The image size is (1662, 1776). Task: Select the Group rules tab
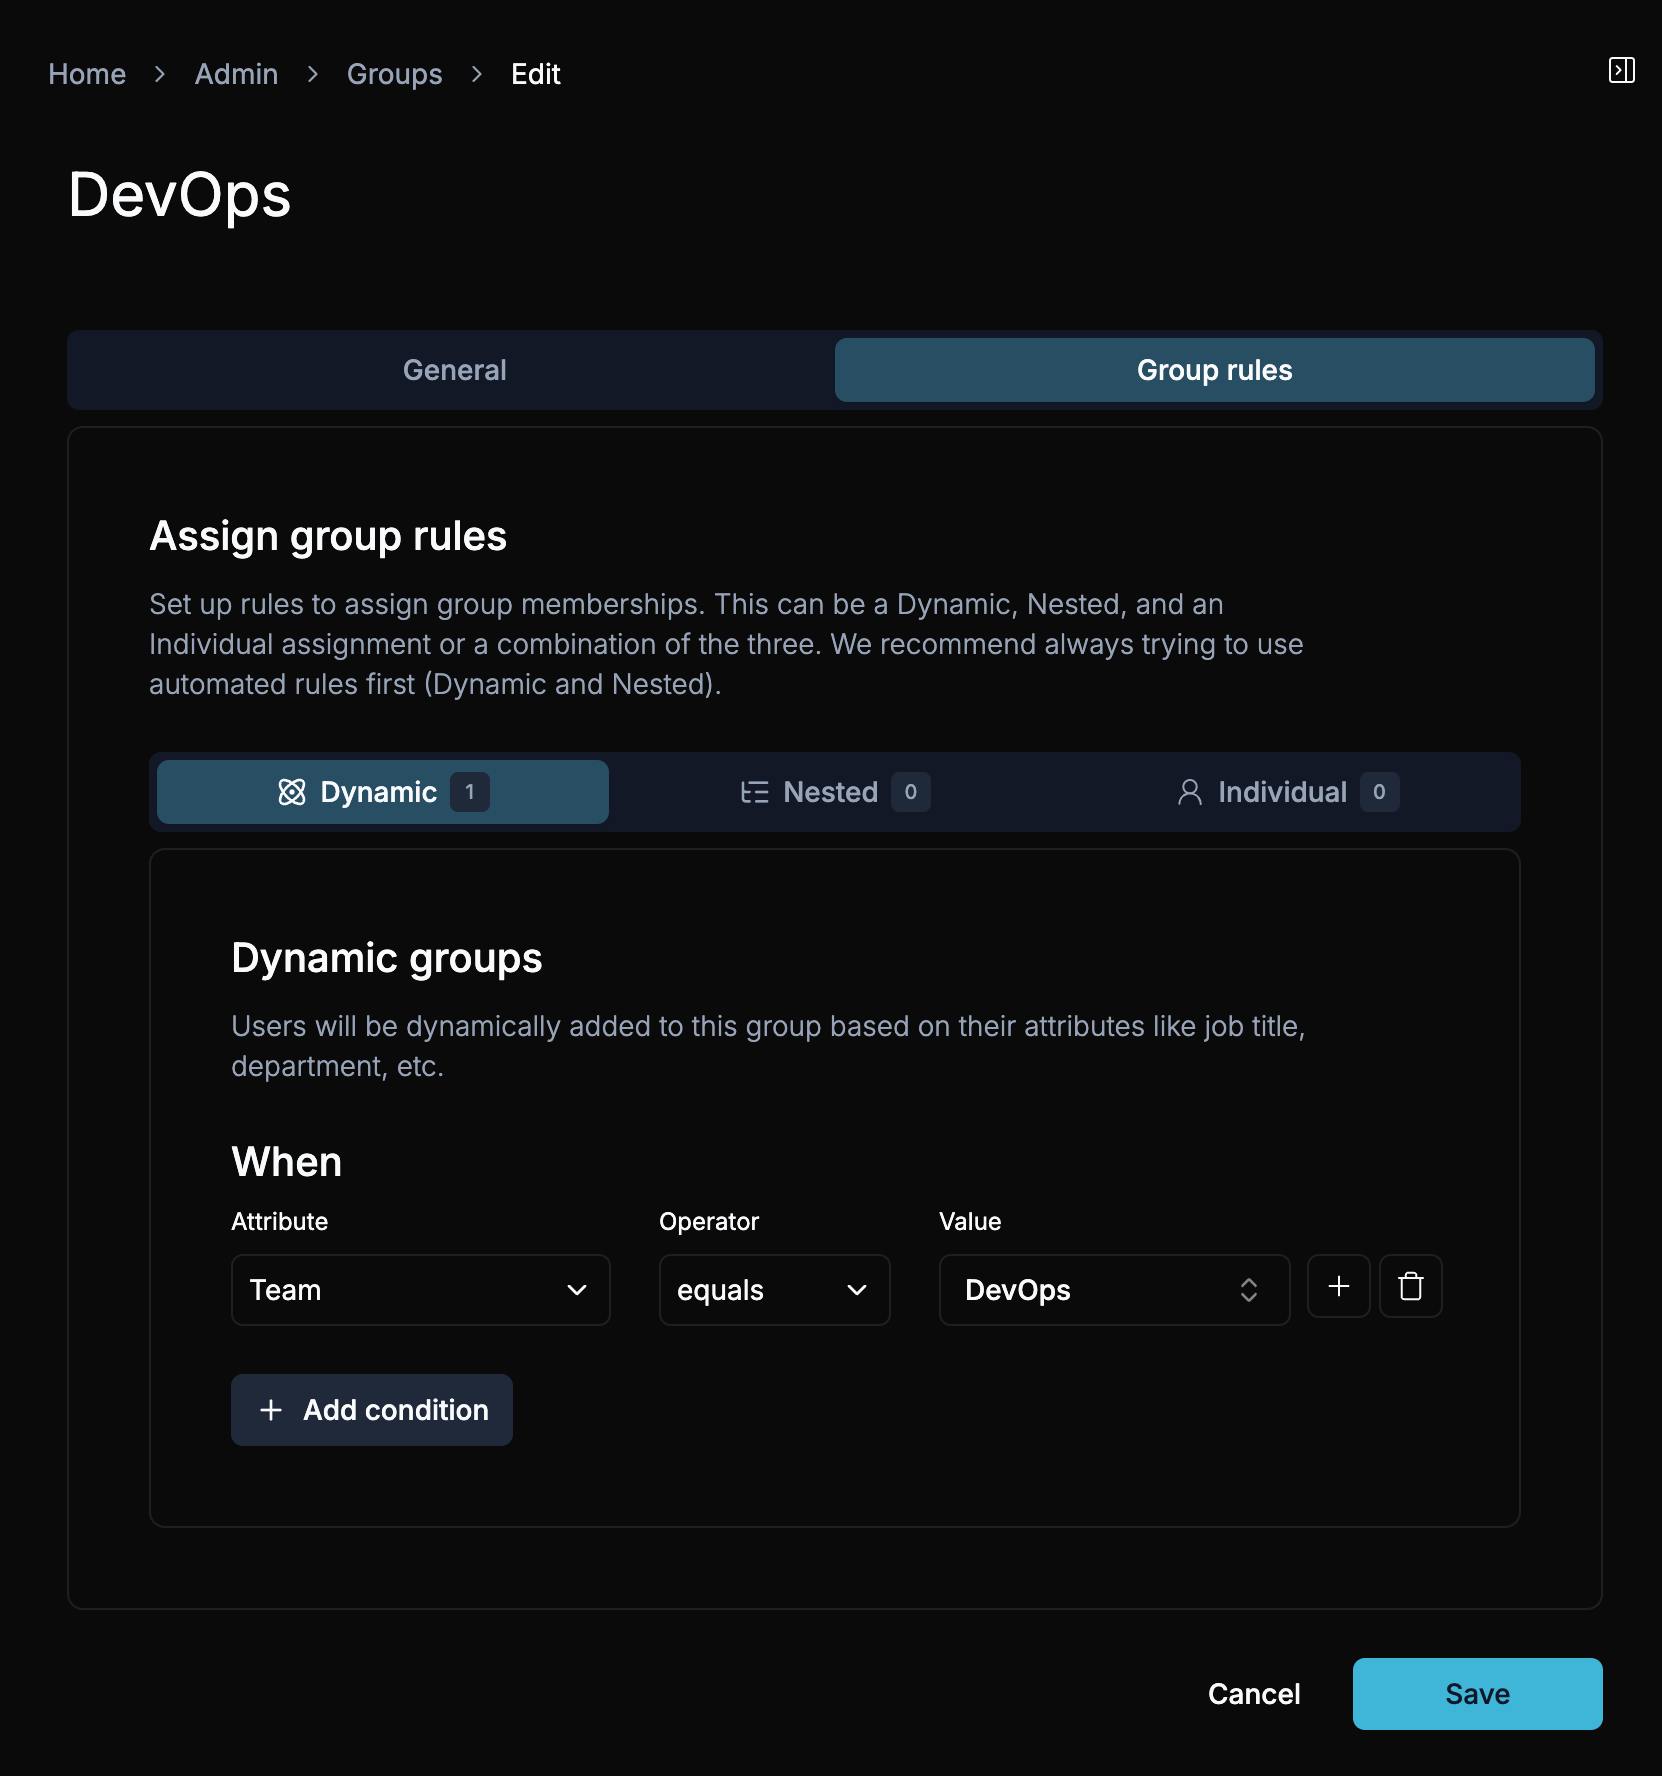coord(1214,370)
